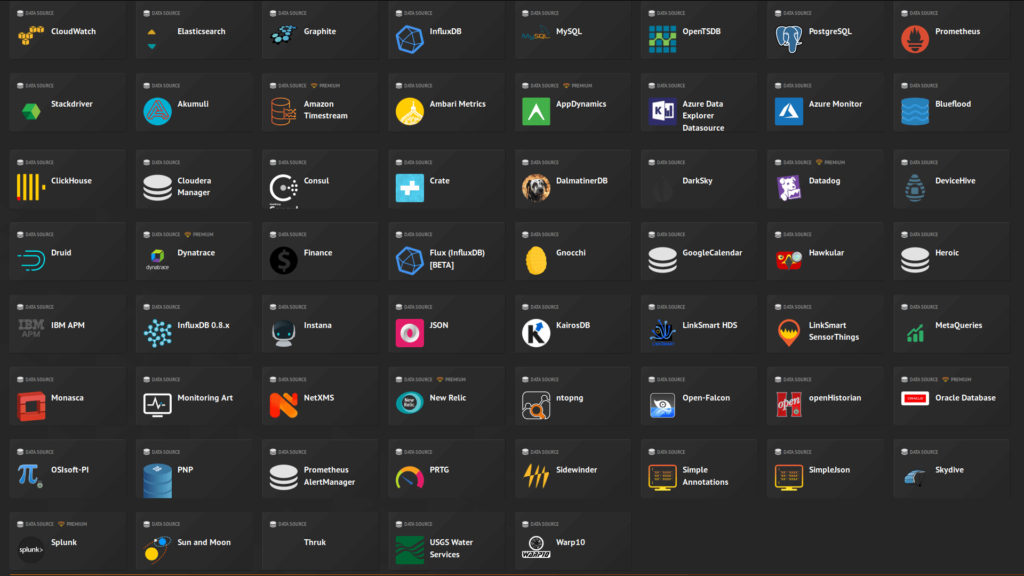Choose the Cloudera Manager data source
Viewport: 1024px width, 576px height.
tap(194, 180)
